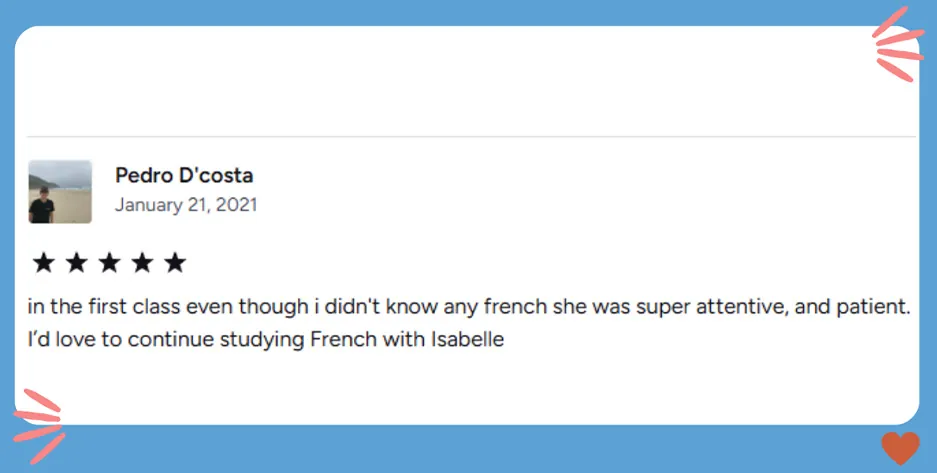This screenshot has width=937, height=473.
Task: Click the review date January 21, 2021
Action: [x=186, y=205]
